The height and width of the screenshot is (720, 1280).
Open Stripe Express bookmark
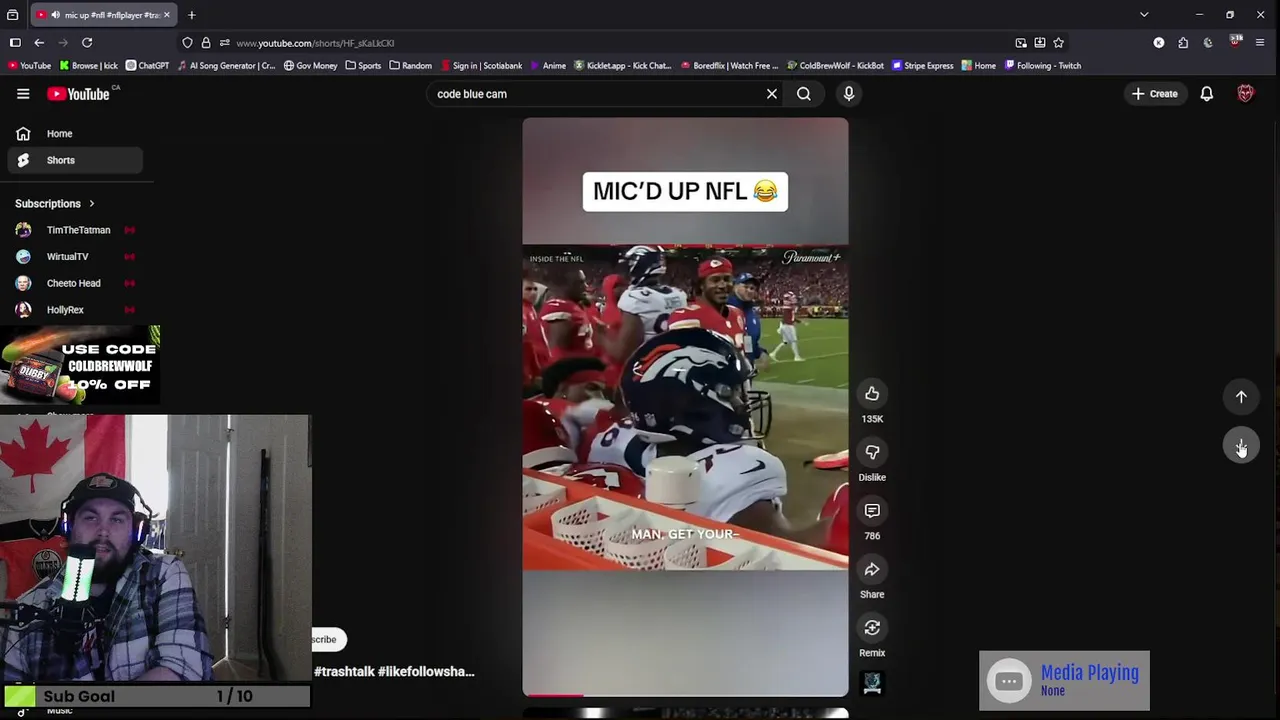click(x=922, y=66)
